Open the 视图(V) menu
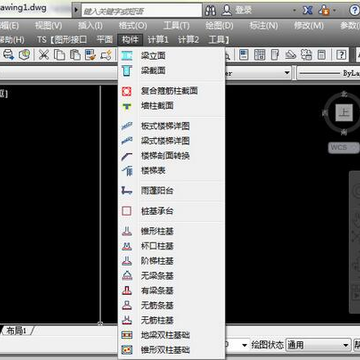Image resolution: width=360 pixels, height=360 pixels. coord(49,26)
